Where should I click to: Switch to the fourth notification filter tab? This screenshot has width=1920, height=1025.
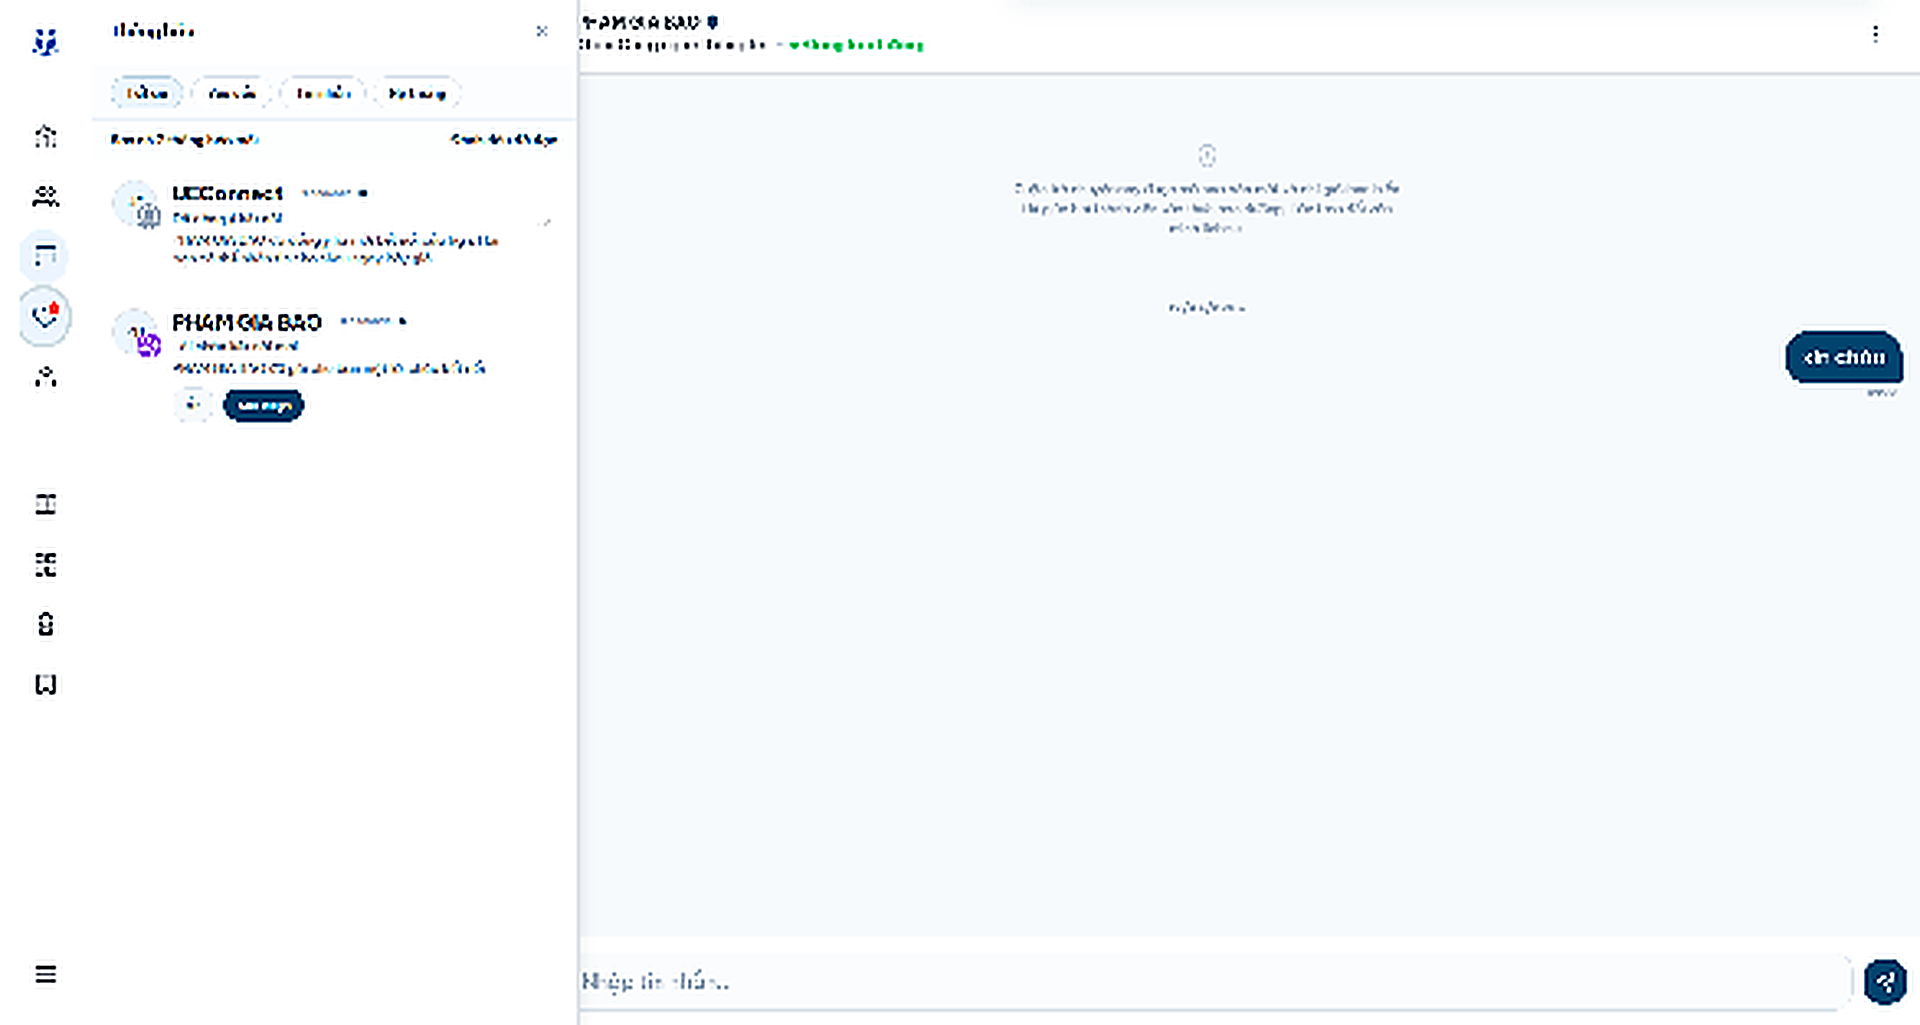417,93
